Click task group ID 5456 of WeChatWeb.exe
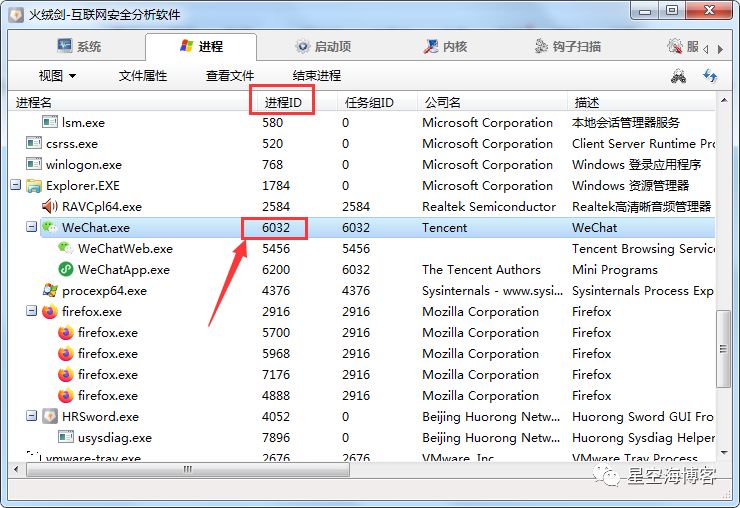This screenshot has width=740, height=508. click(x=356, y=249)
